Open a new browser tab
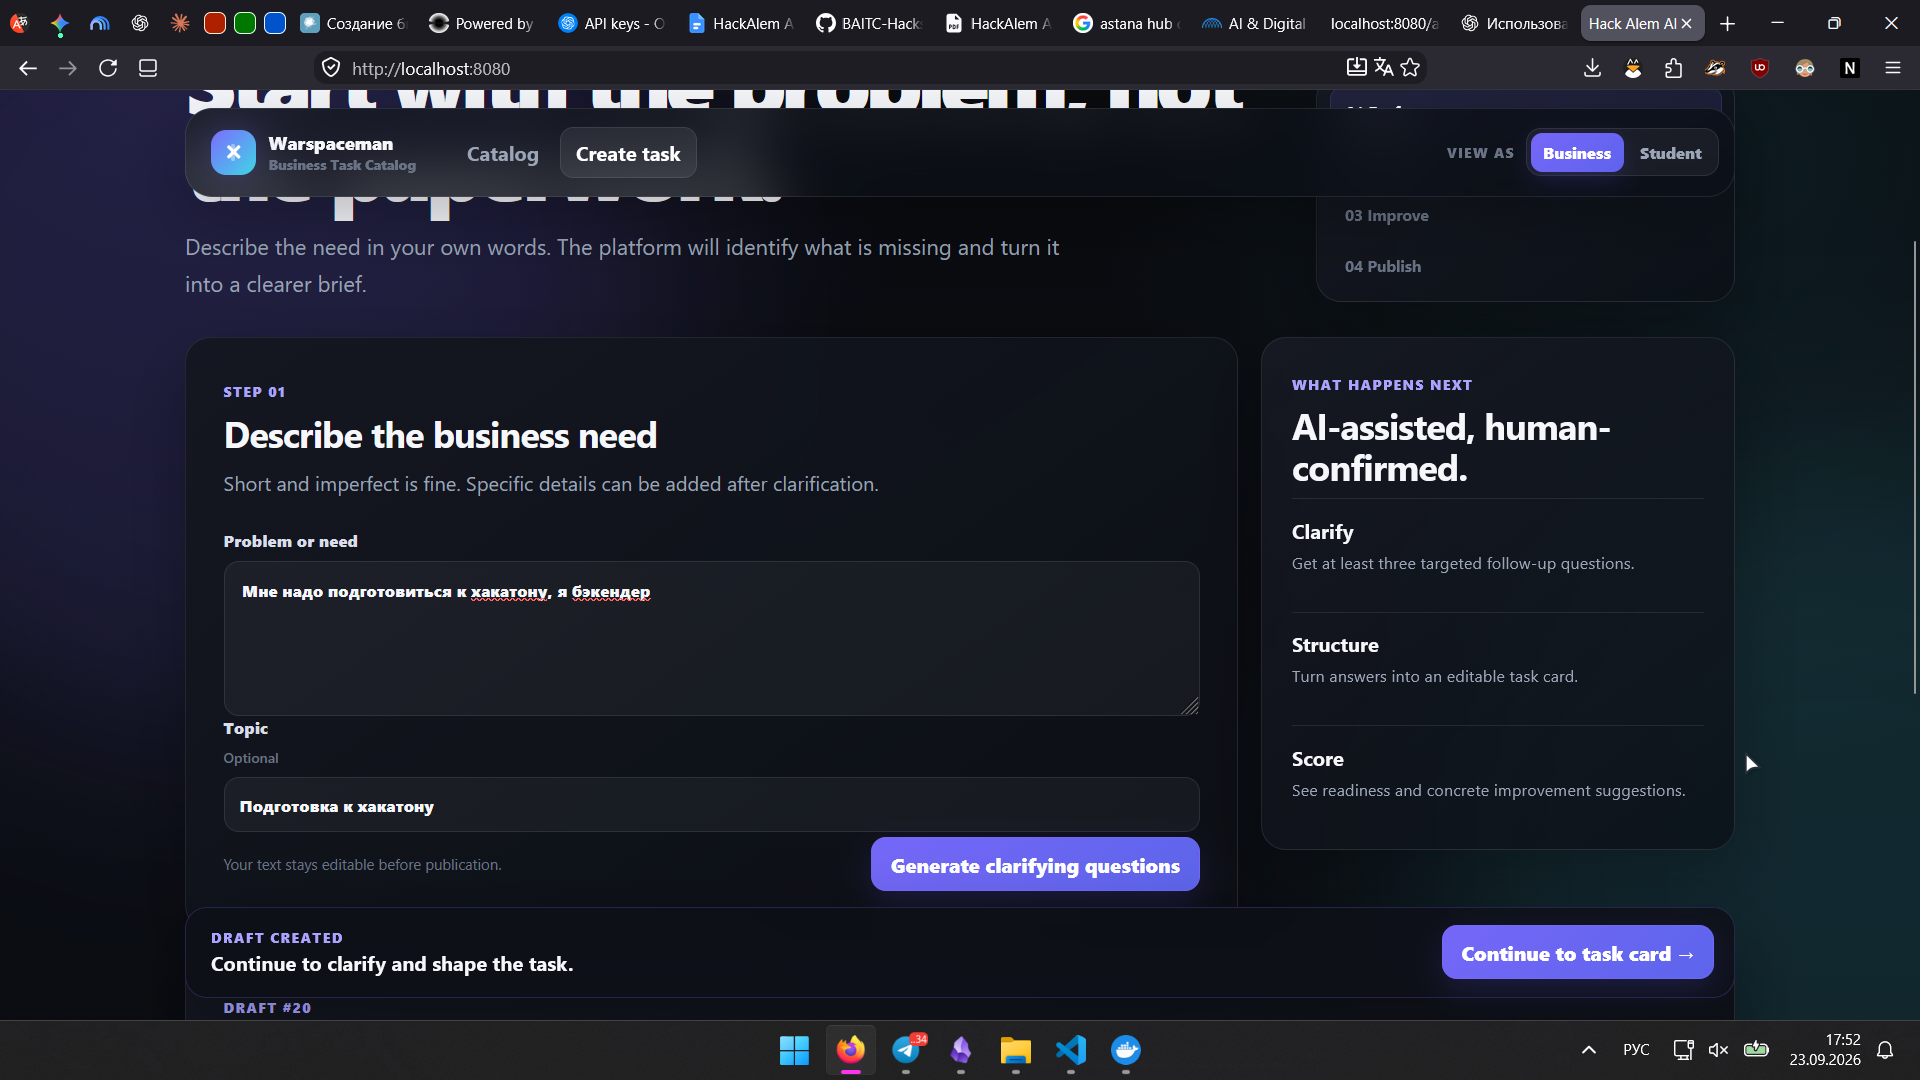Image resolution: width=1920 pixels, height=1080 pixels. coord(1727,23)
